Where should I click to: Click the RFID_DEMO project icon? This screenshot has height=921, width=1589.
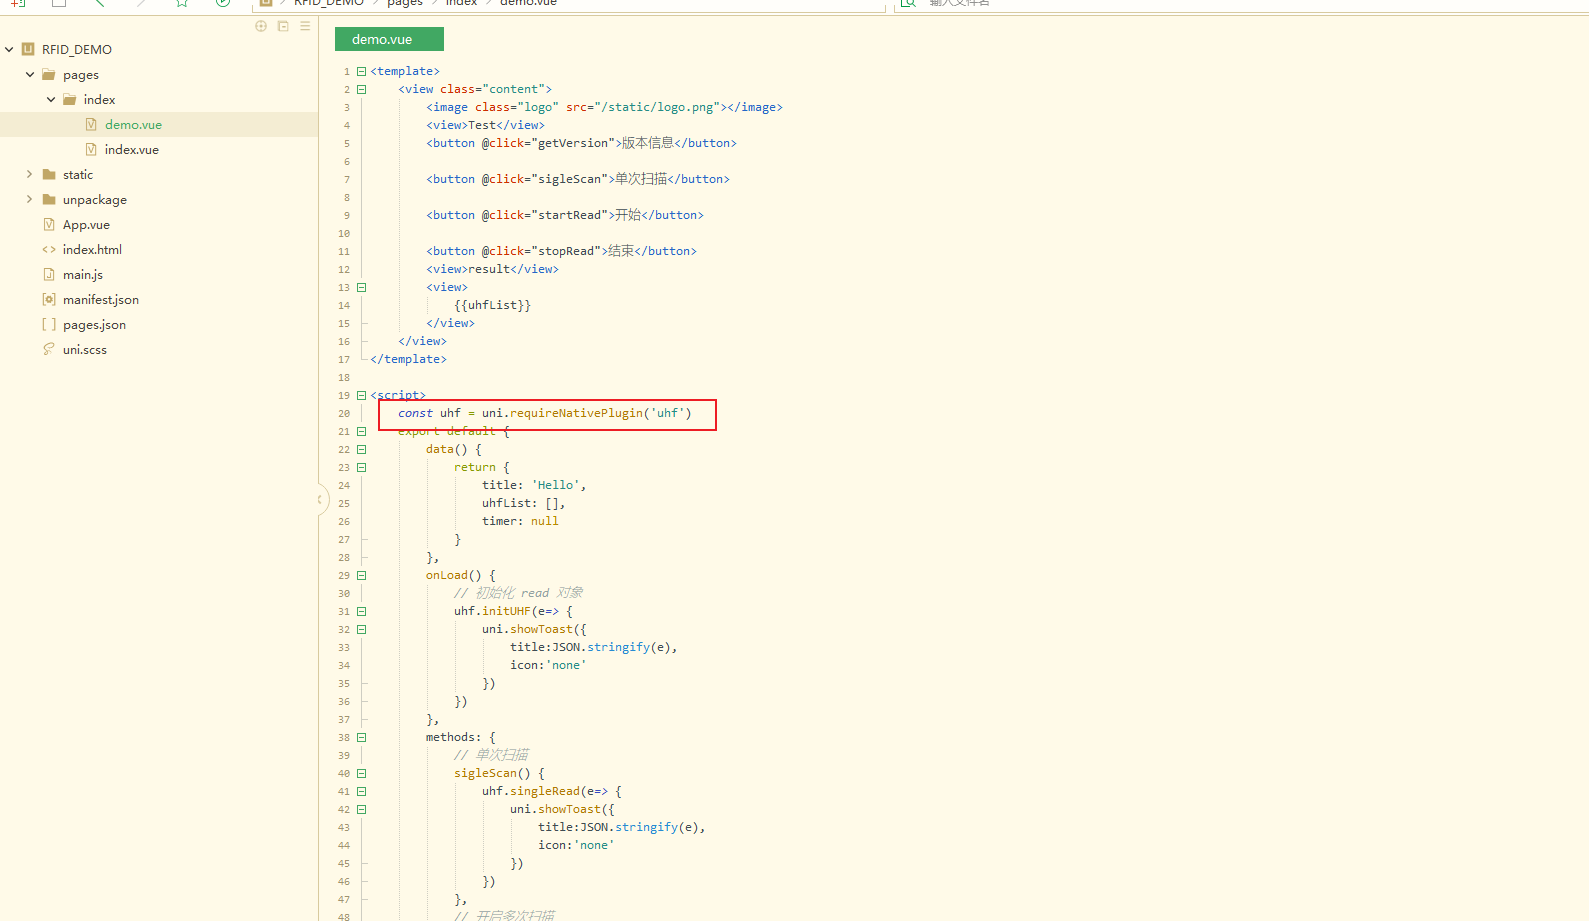[28, 49]
